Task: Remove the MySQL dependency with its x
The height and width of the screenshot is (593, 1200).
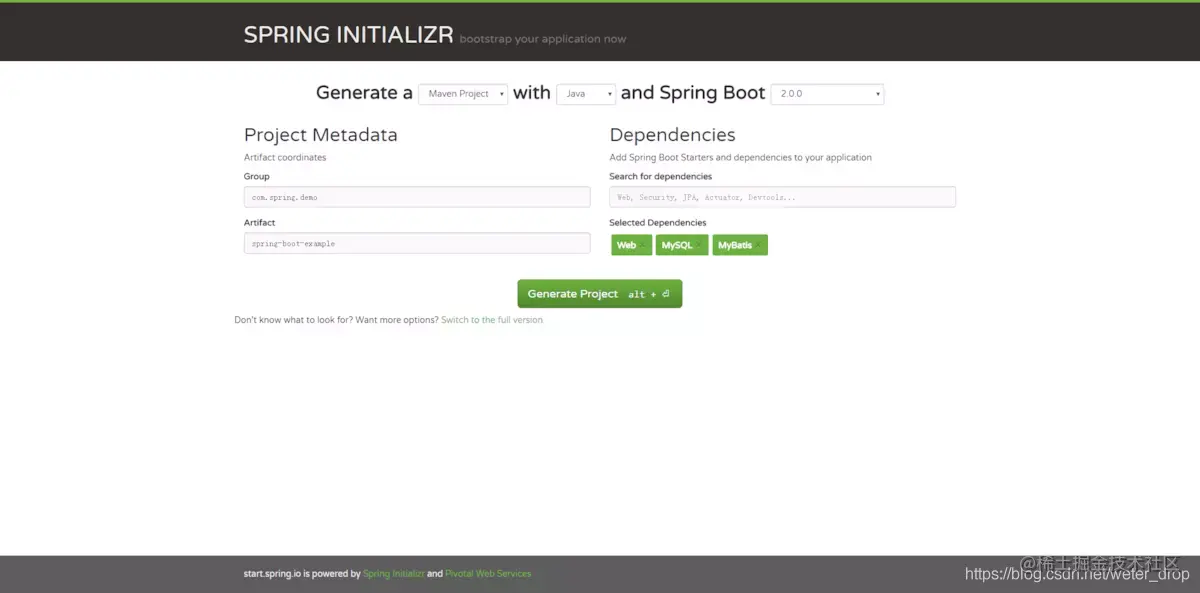Action: pos(699,245)
